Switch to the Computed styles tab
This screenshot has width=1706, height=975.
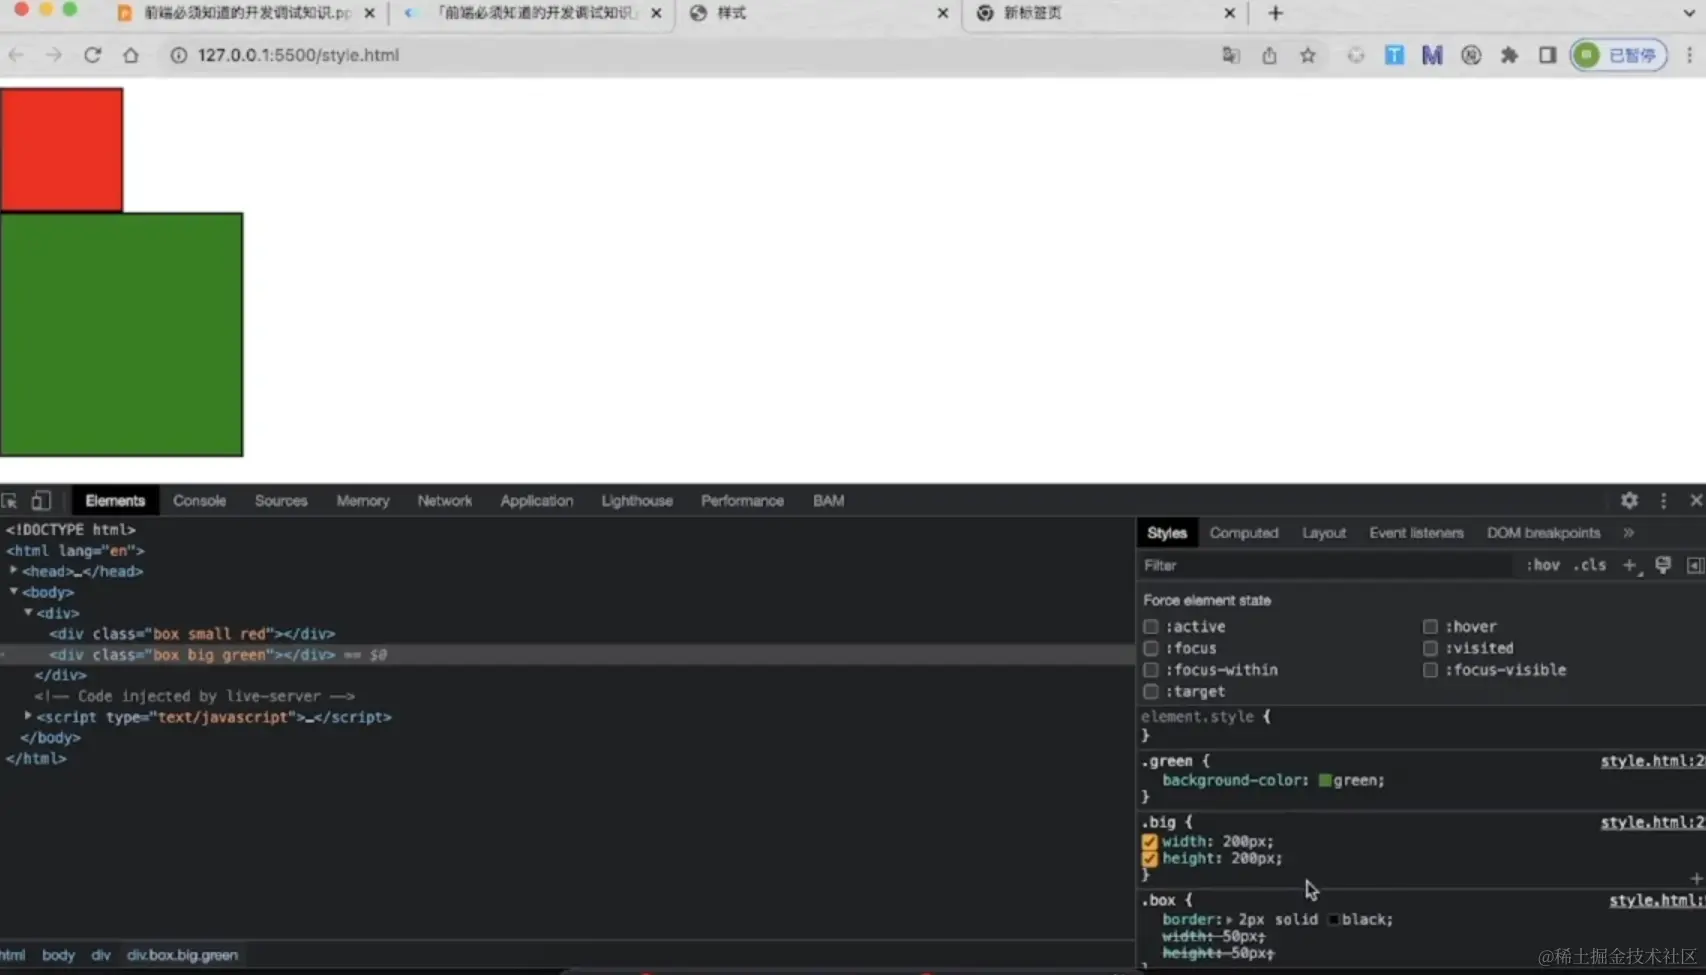(1244, 533)
